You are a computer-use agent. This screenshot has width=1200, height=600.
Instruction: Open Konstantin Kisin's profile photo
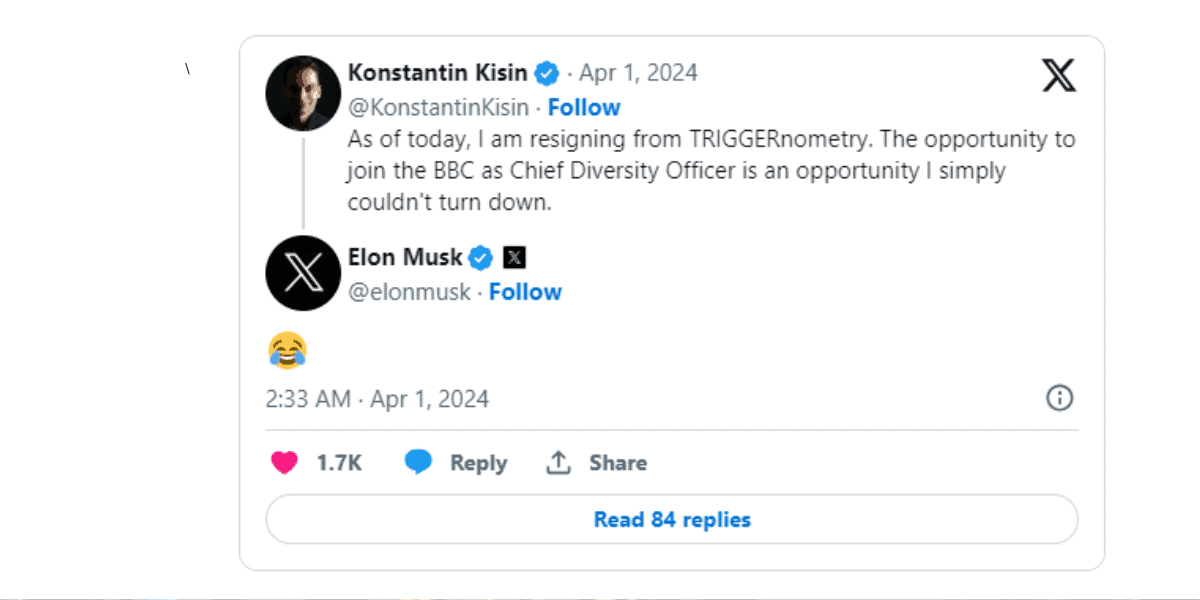[x=303, y=93]
